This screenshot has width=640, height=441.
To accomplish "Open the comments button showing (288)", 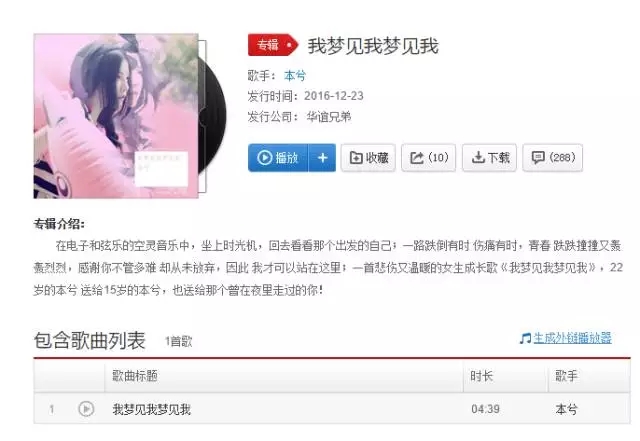I will point(553,158).
